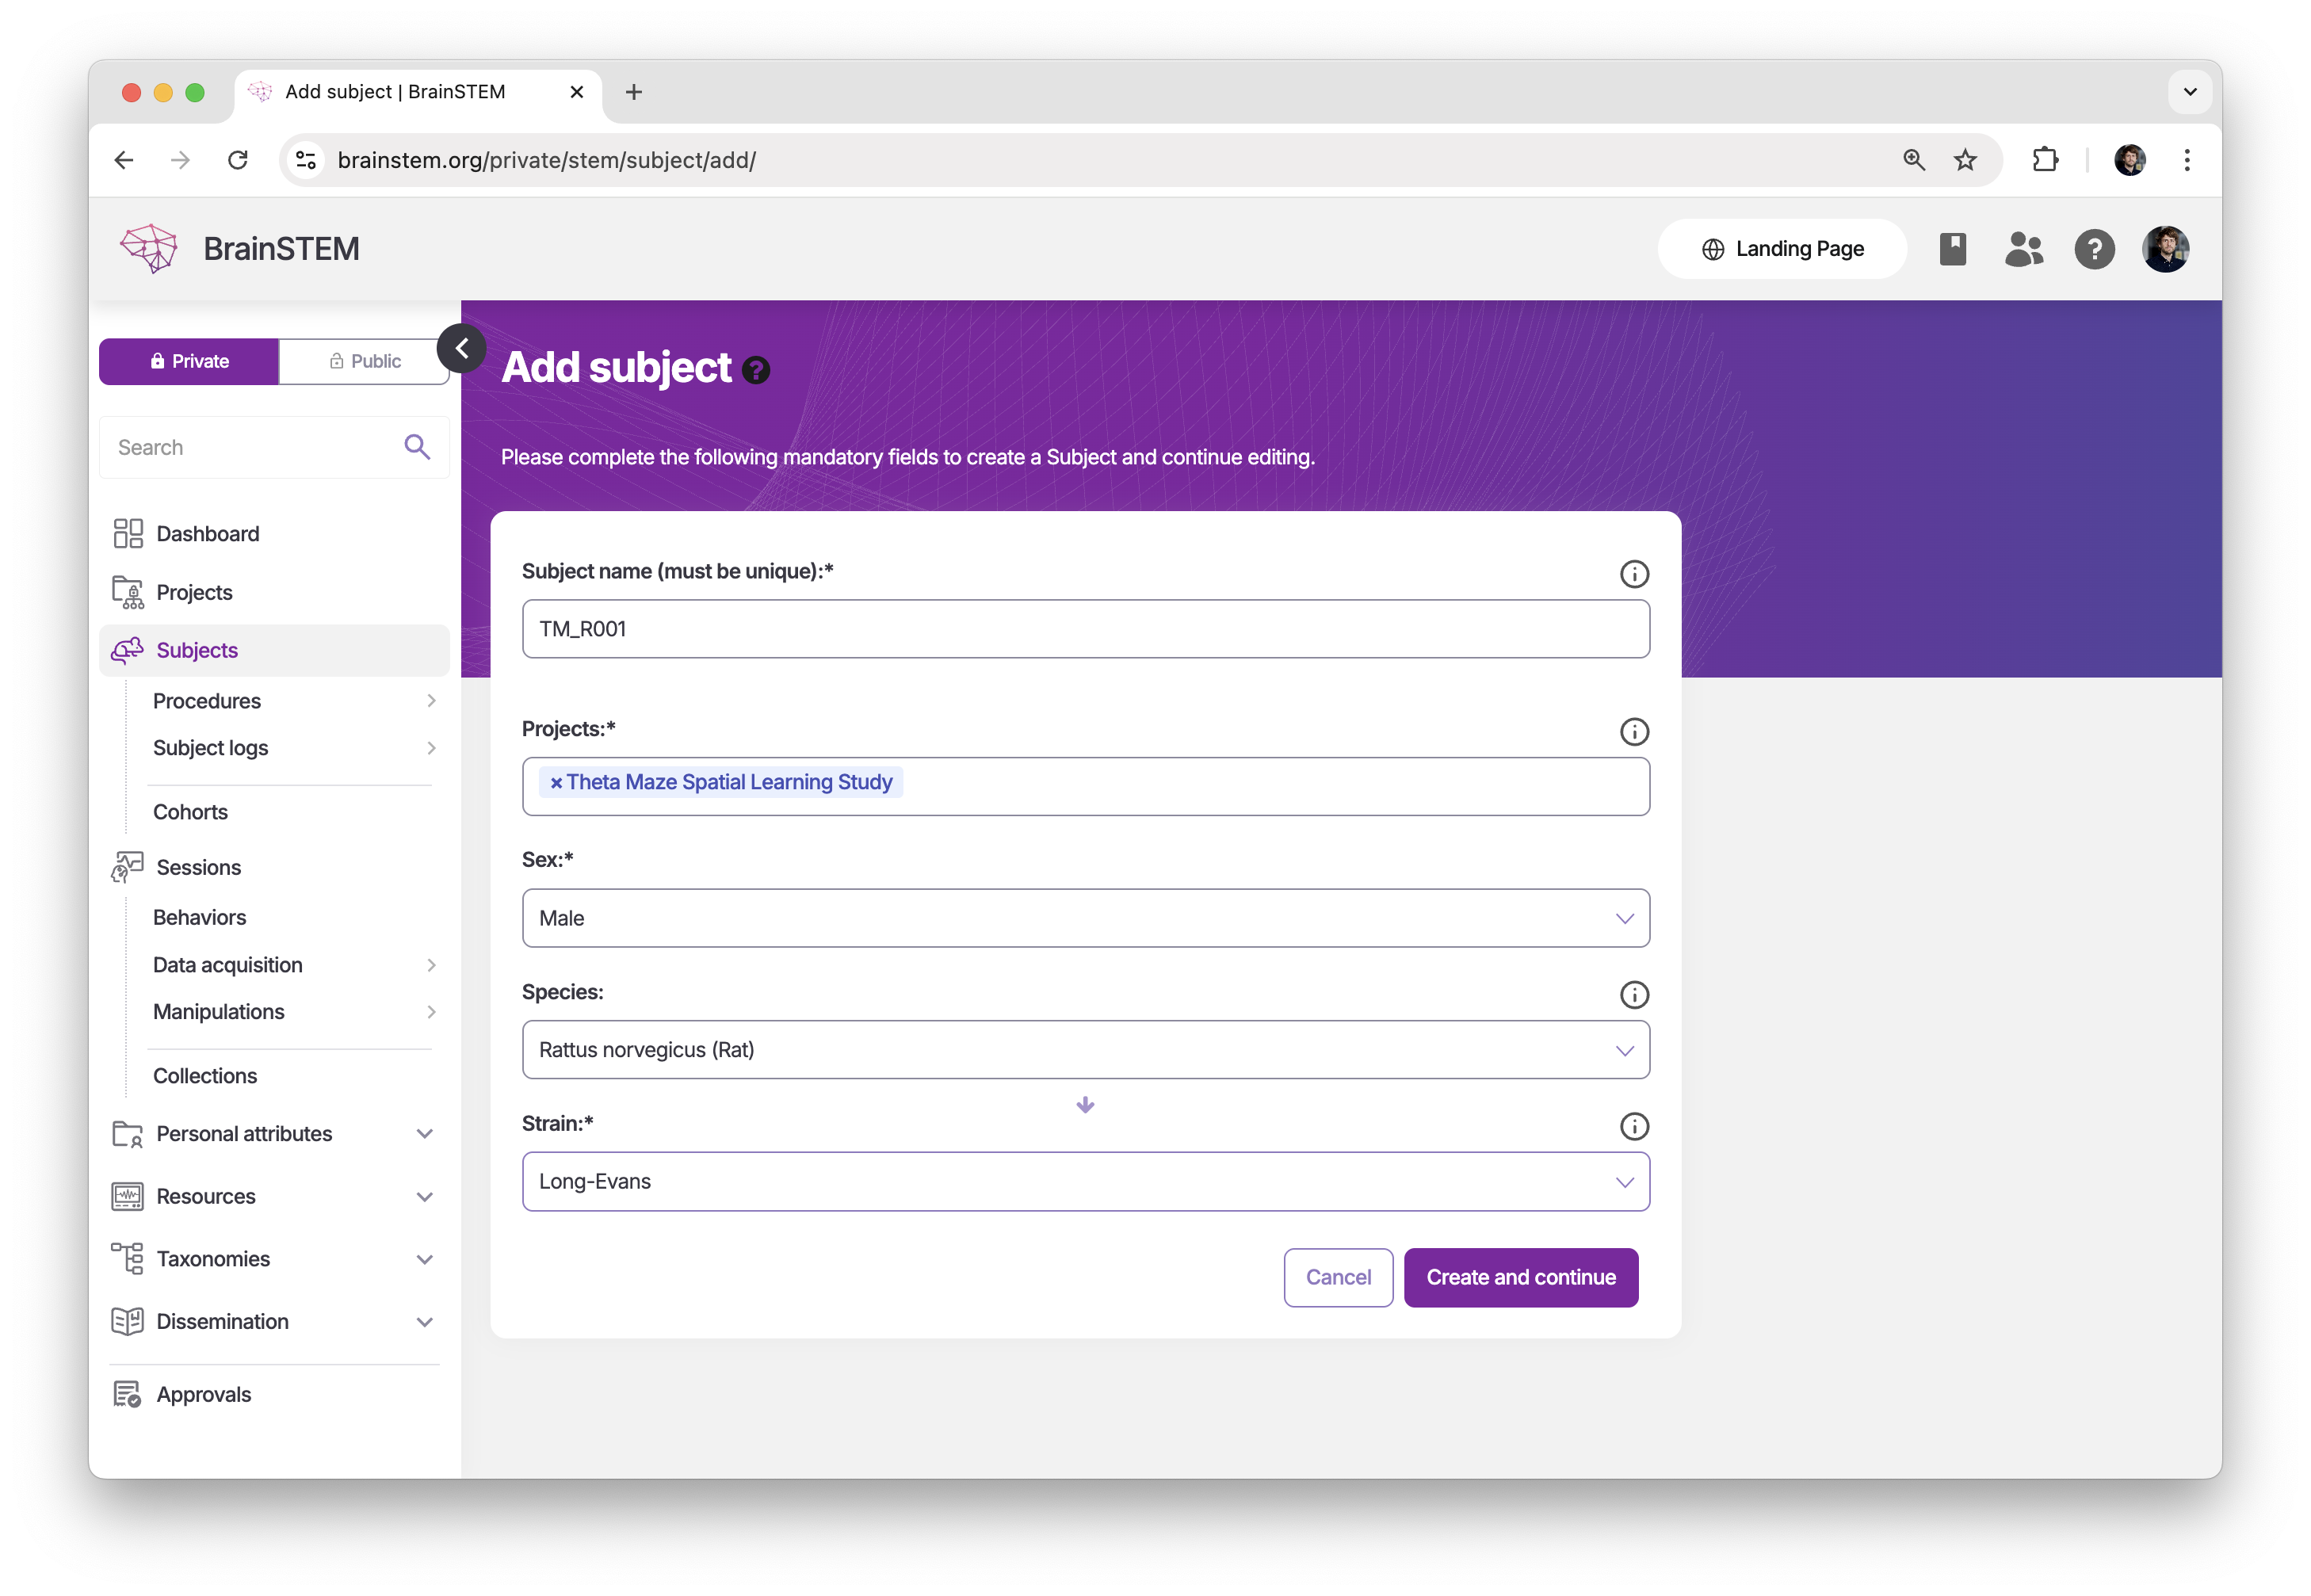Click the help icon beside Add subject
Screen dimensions: 2311x1596
coord(756,371)
